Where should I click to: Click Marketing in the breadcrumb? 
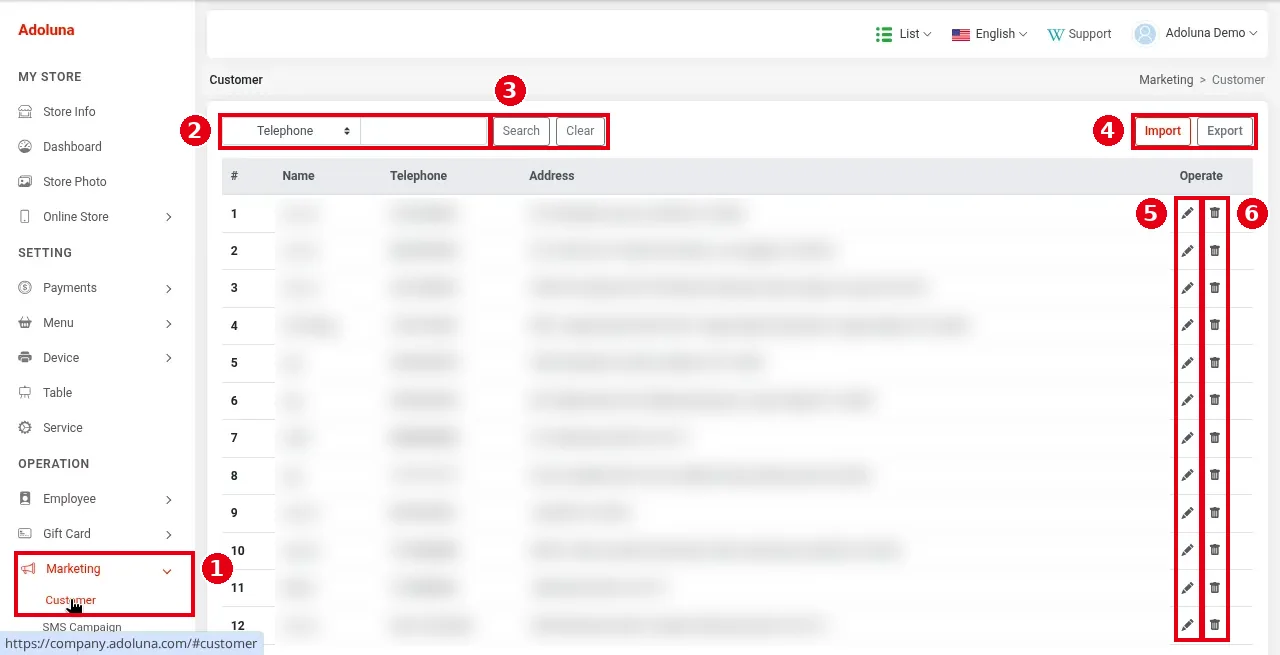(1166, 80)
